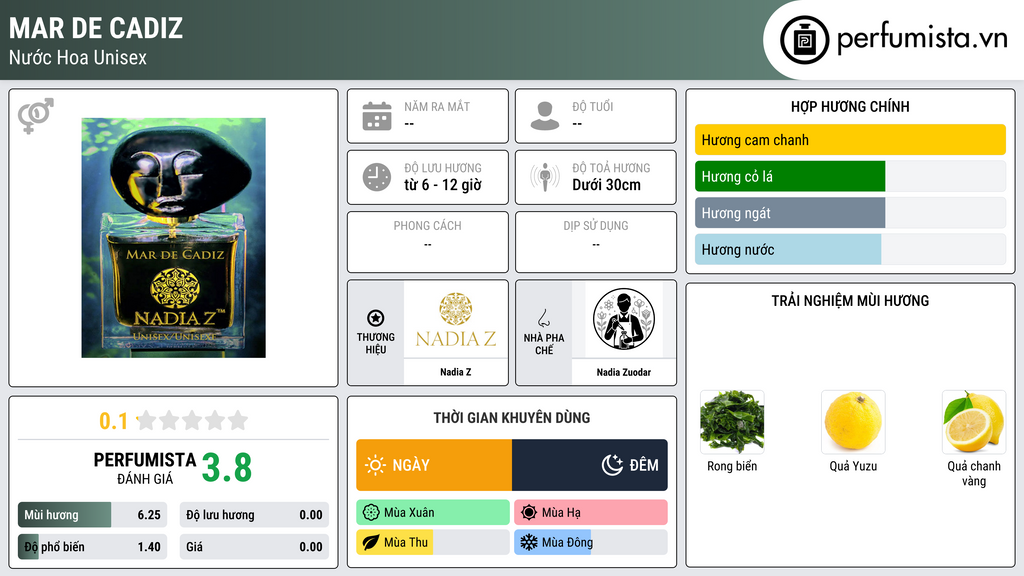Select the Quả chanh vàng lemon image
This screenshot has width=1024, height=576.
click(x=974, y=422)
